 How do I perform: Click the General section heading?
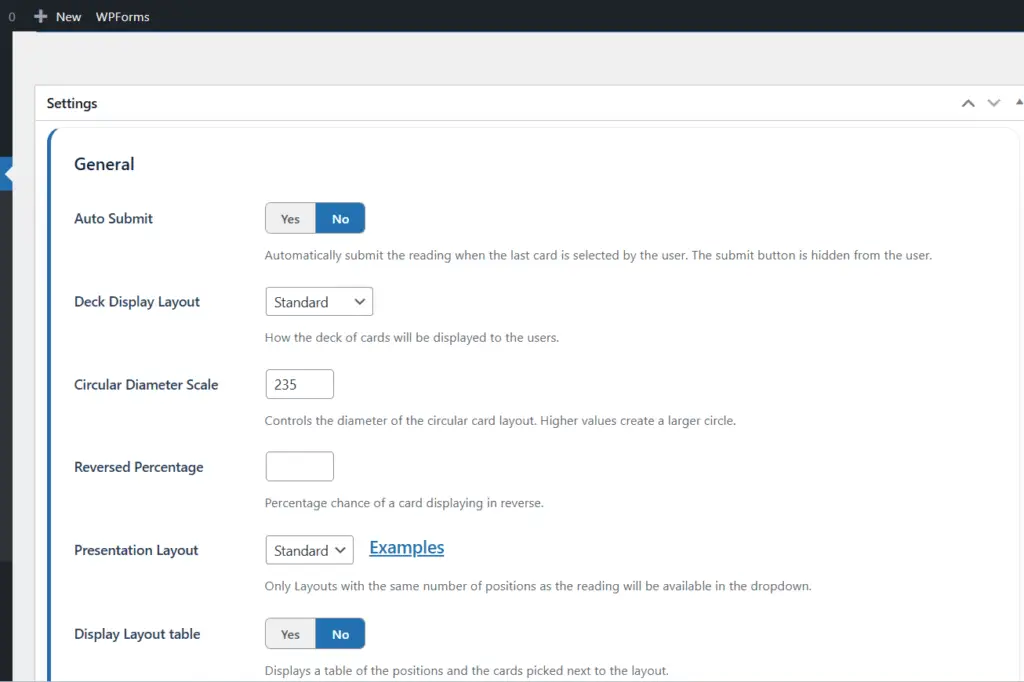(104, 164)
